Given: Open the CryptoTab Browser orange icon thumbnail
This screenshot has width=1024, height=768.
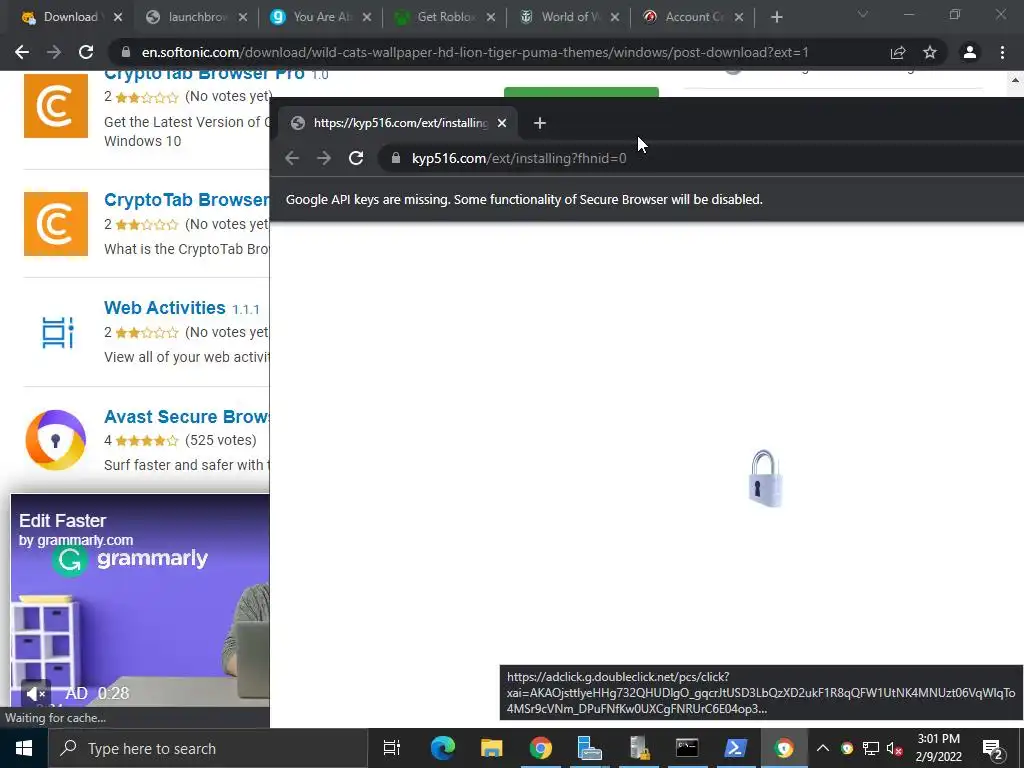Looking at the screenshot, I should [56, 224].
